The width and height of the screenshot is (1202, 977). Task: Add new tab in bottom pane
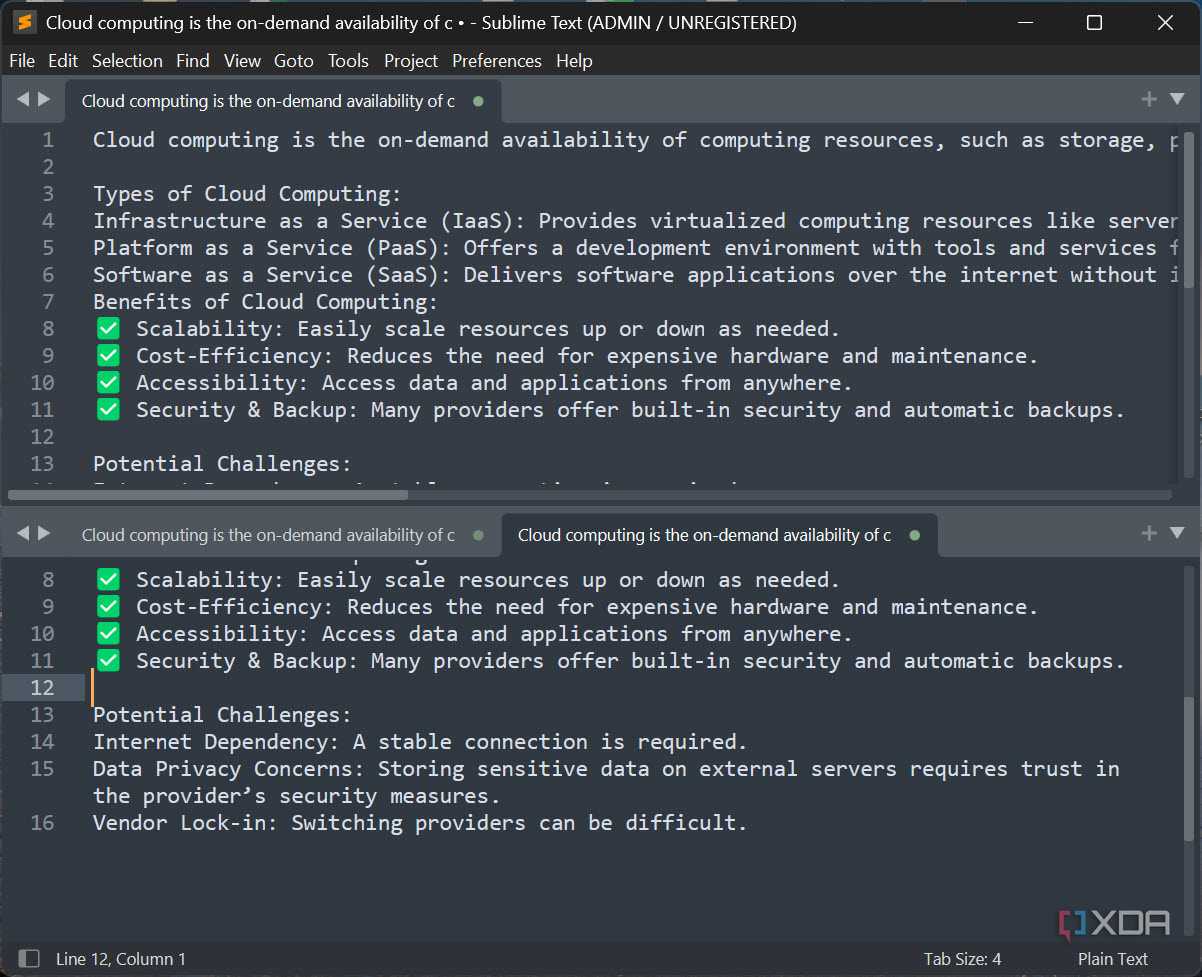click(x=1149, y=533)
